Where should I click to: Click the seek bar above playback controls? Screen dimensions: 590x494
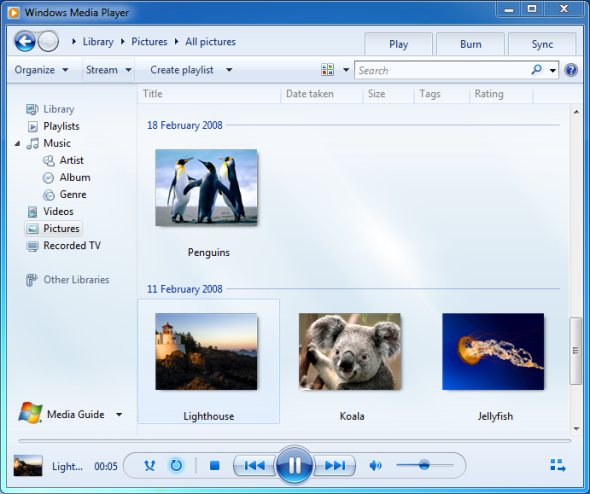295,440
